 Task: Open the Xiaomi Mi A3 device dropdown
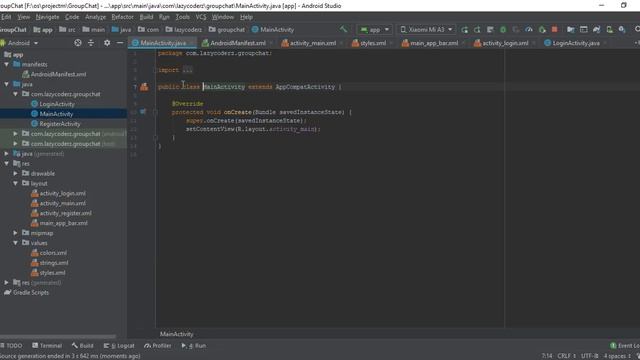(427, 29)
